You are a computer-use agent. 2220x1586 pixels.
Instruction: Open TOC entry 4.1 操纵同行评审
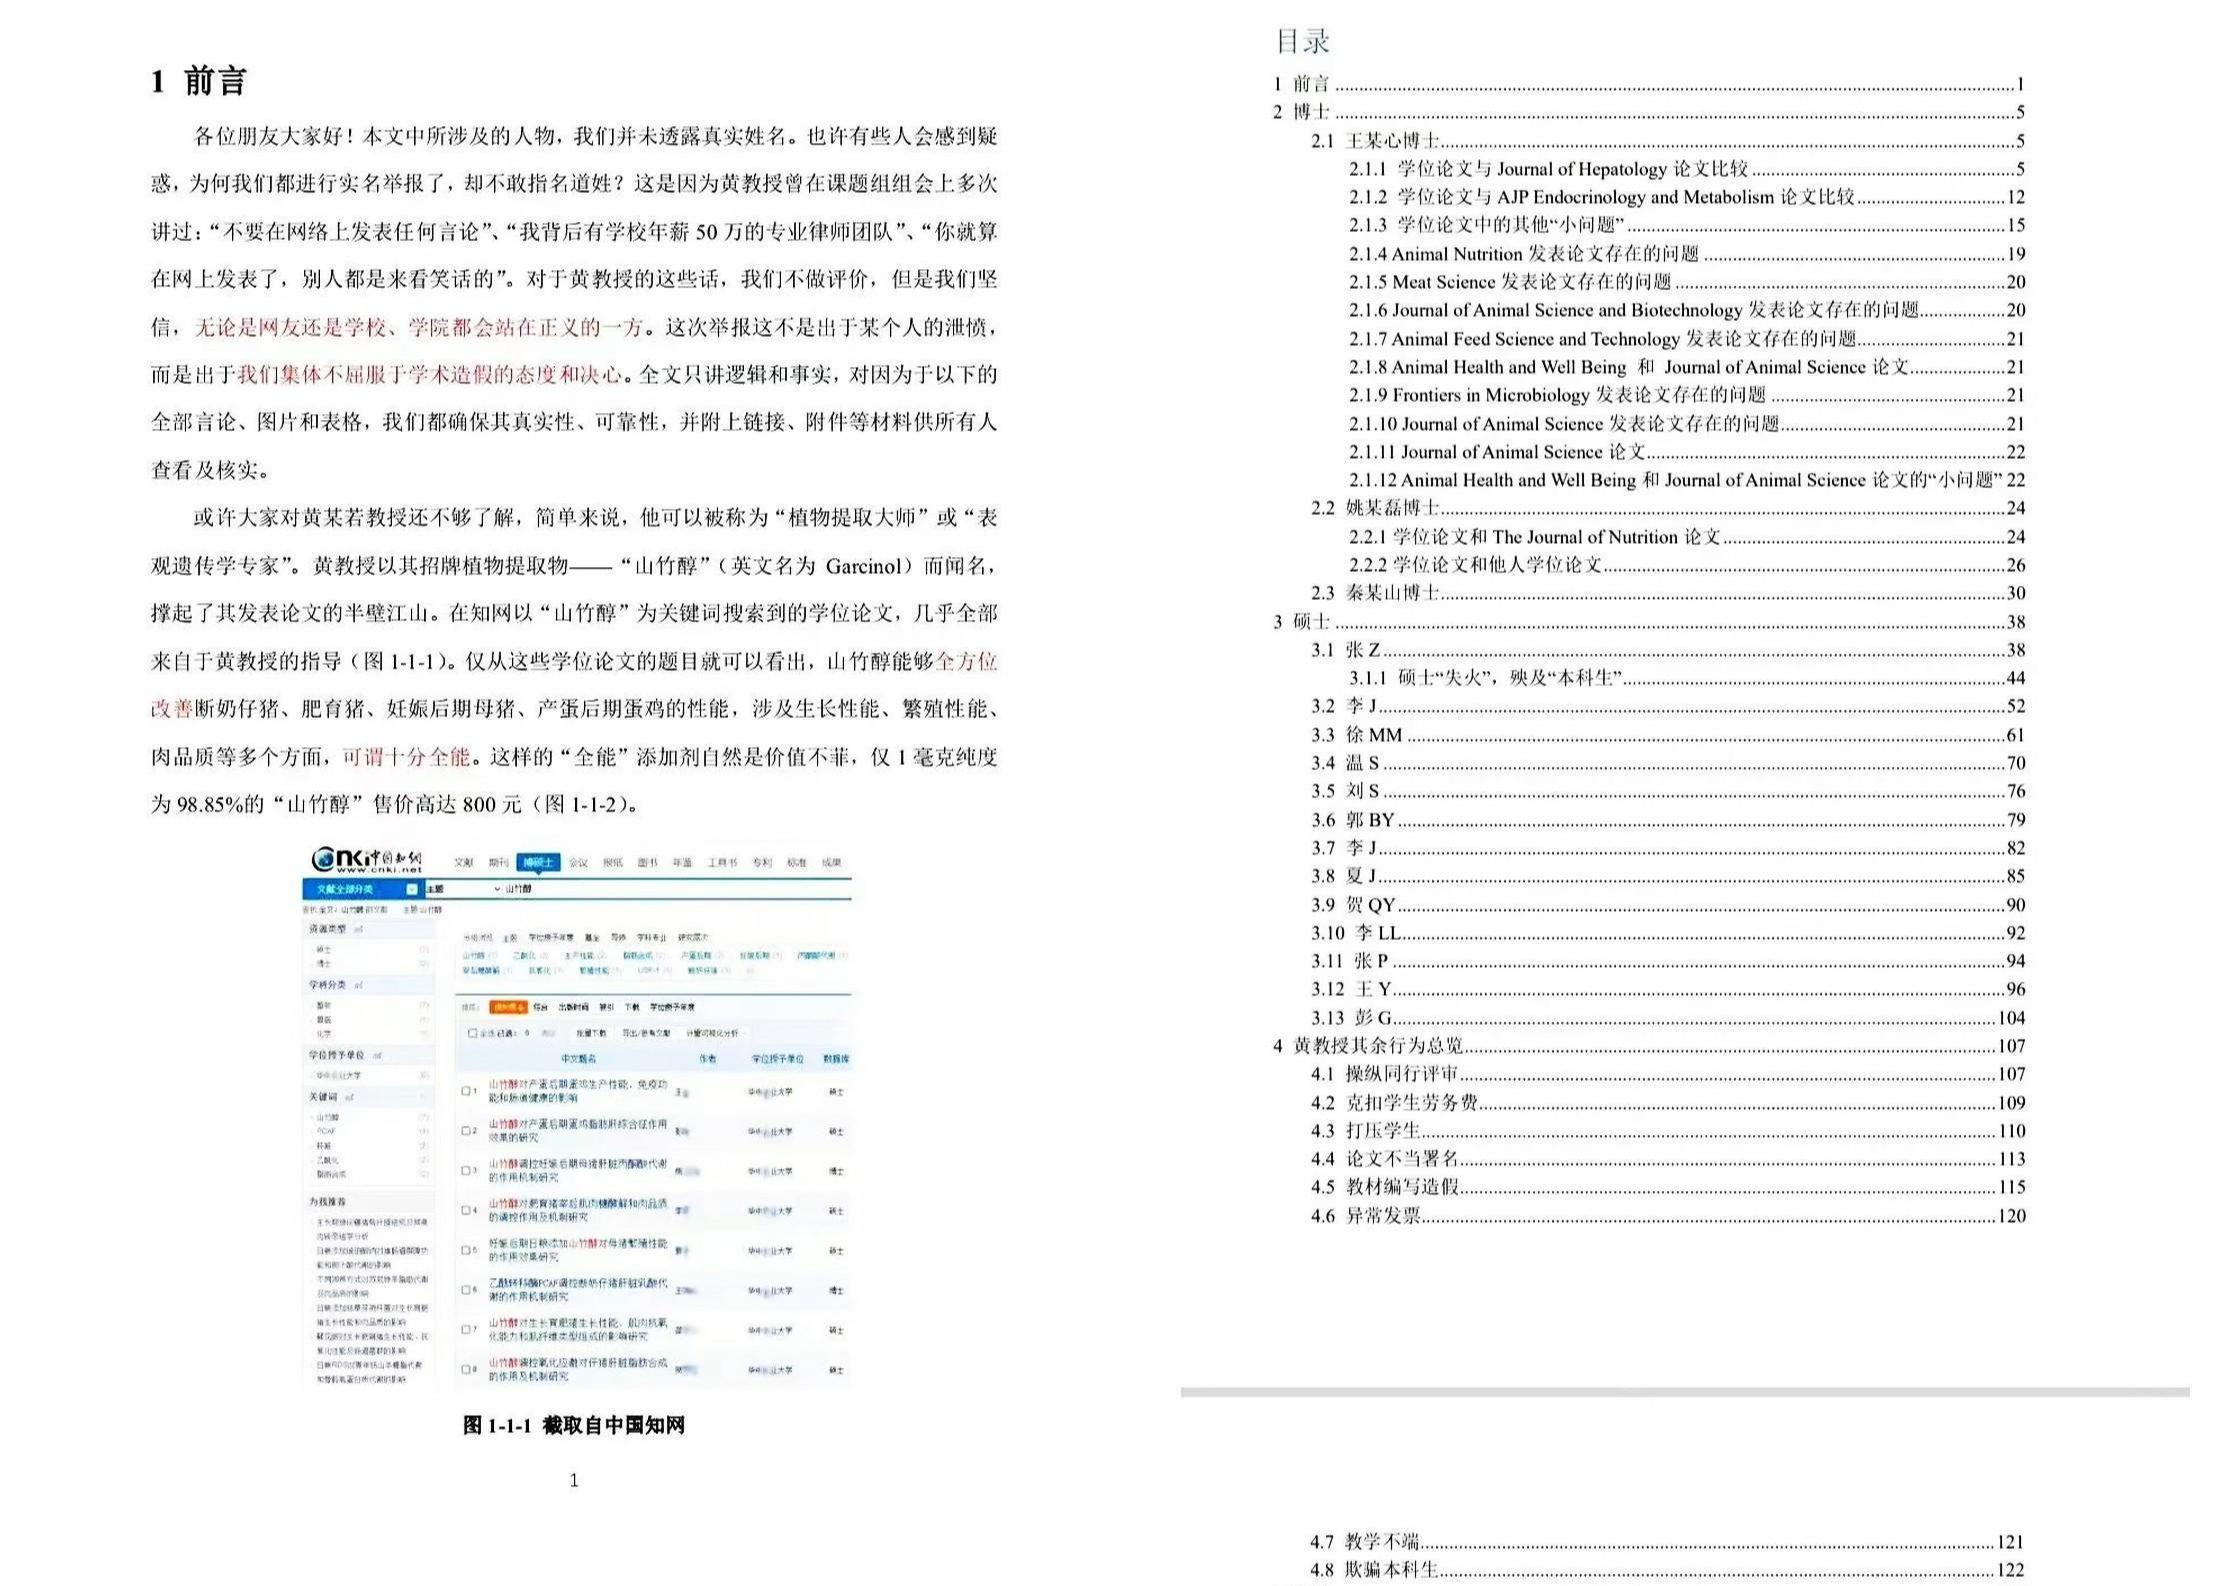(x=1667, y=1074)
